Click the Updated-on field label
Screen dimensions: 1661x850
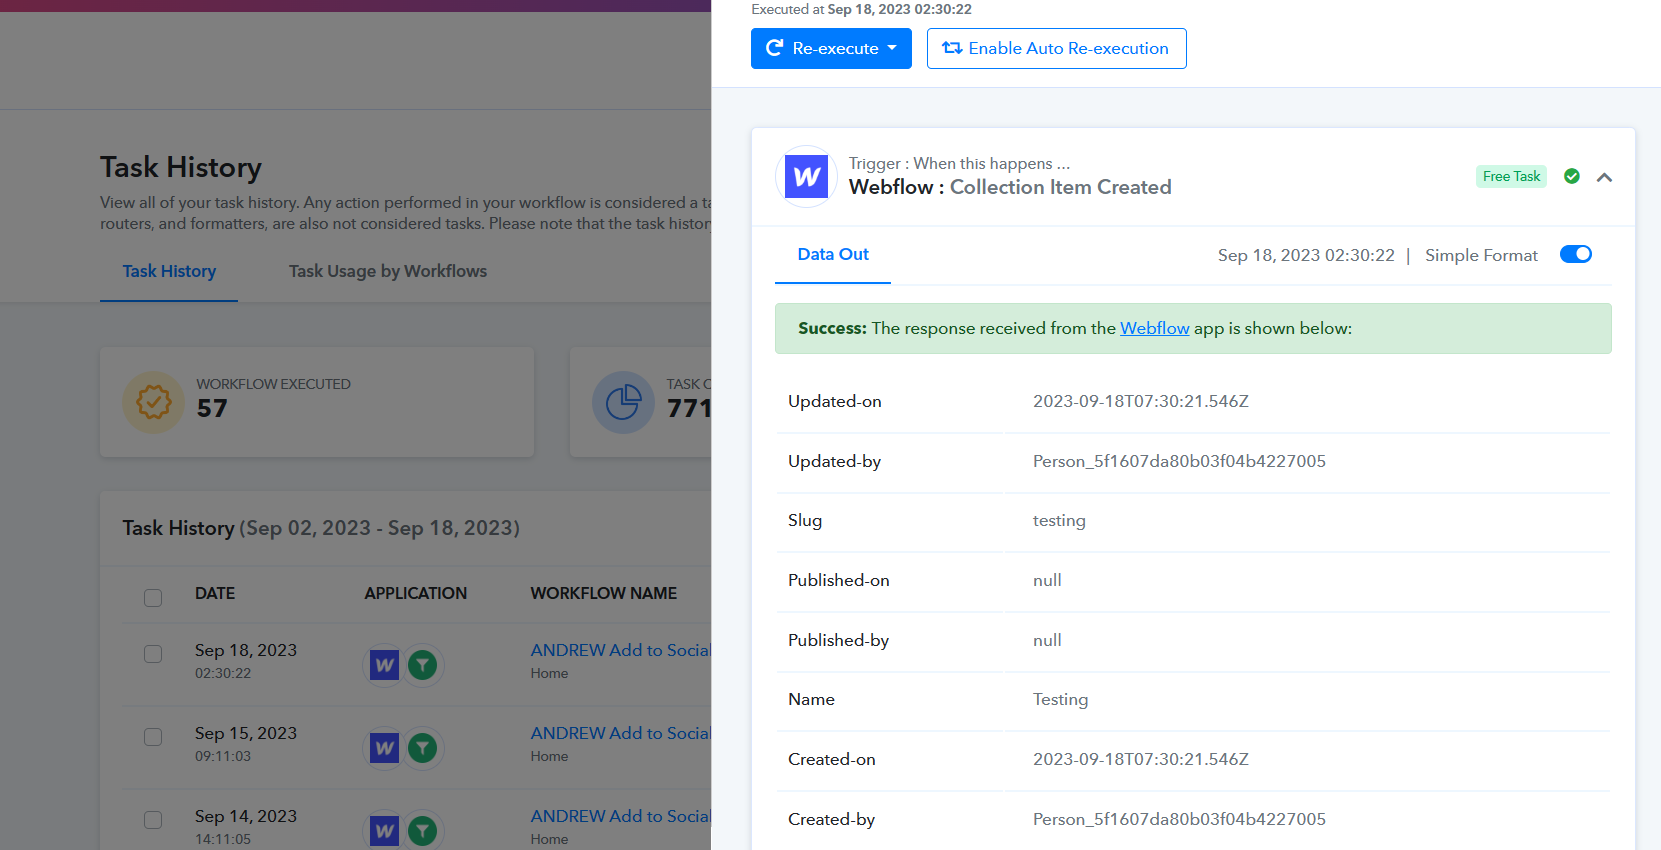tap(835, 401)
